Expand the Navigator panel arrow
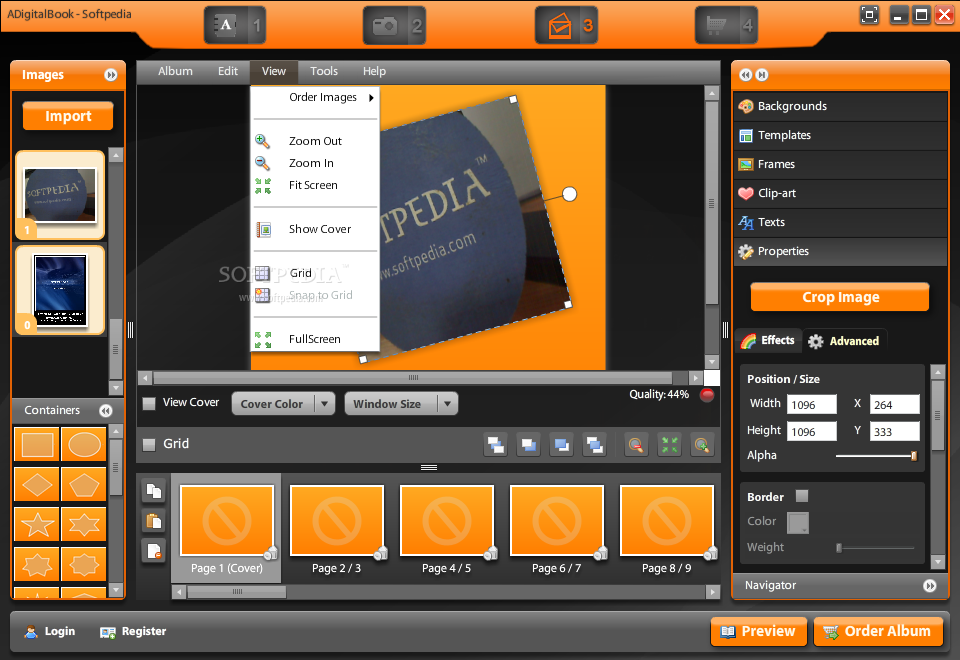Viewport: 960px width, 660px height. tap(929, 586)
